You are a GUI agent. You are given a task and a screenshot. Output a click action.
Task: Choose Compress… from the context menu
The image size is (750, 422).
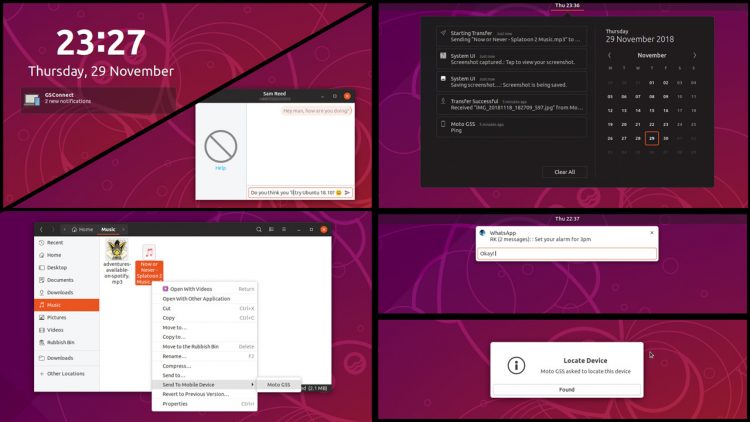pos(204,366)
